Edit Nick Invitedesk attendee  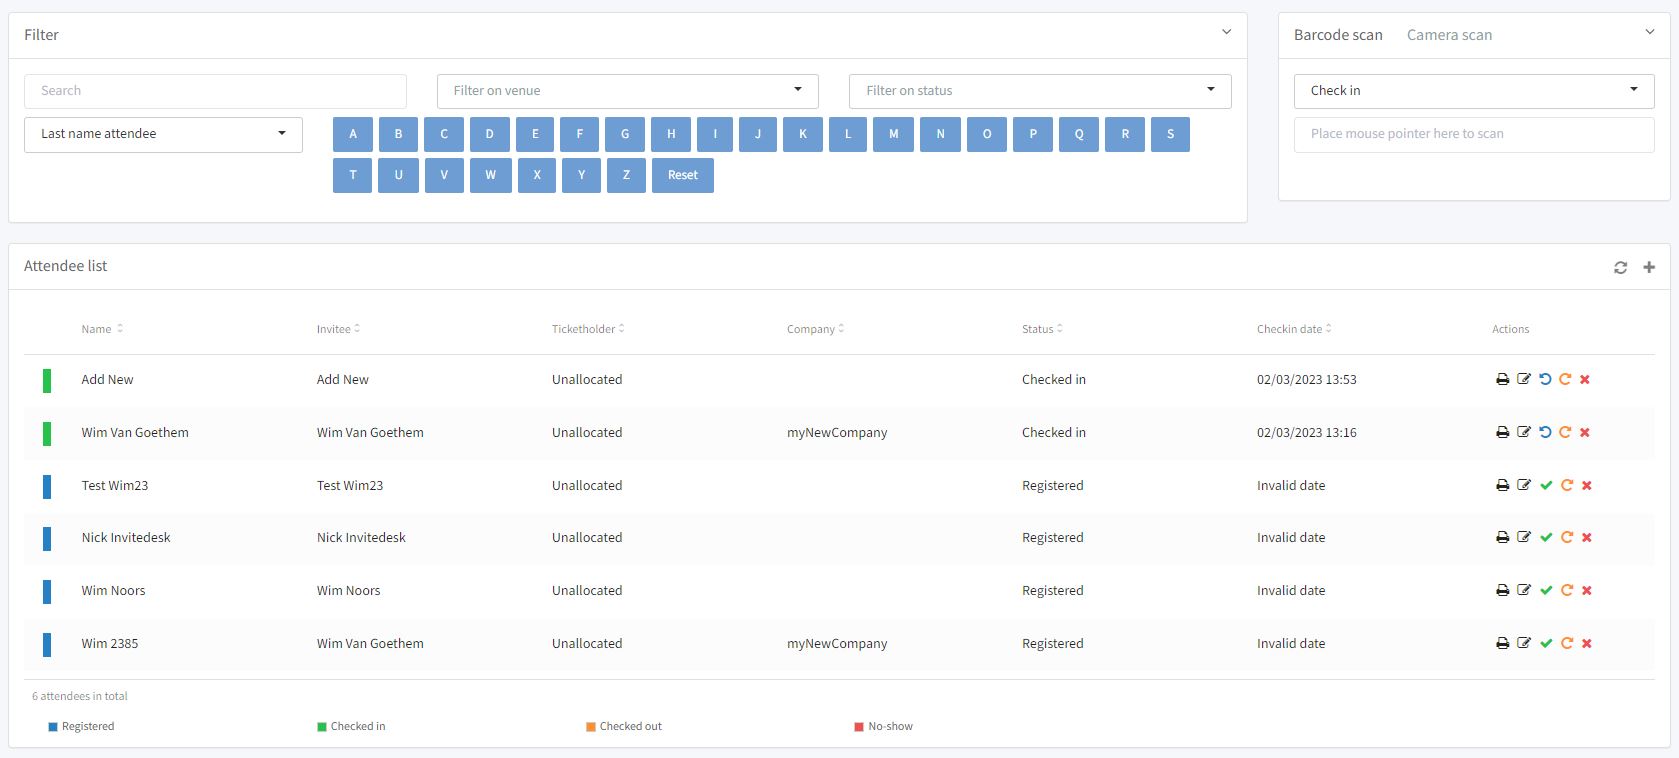click(1524, 538)
